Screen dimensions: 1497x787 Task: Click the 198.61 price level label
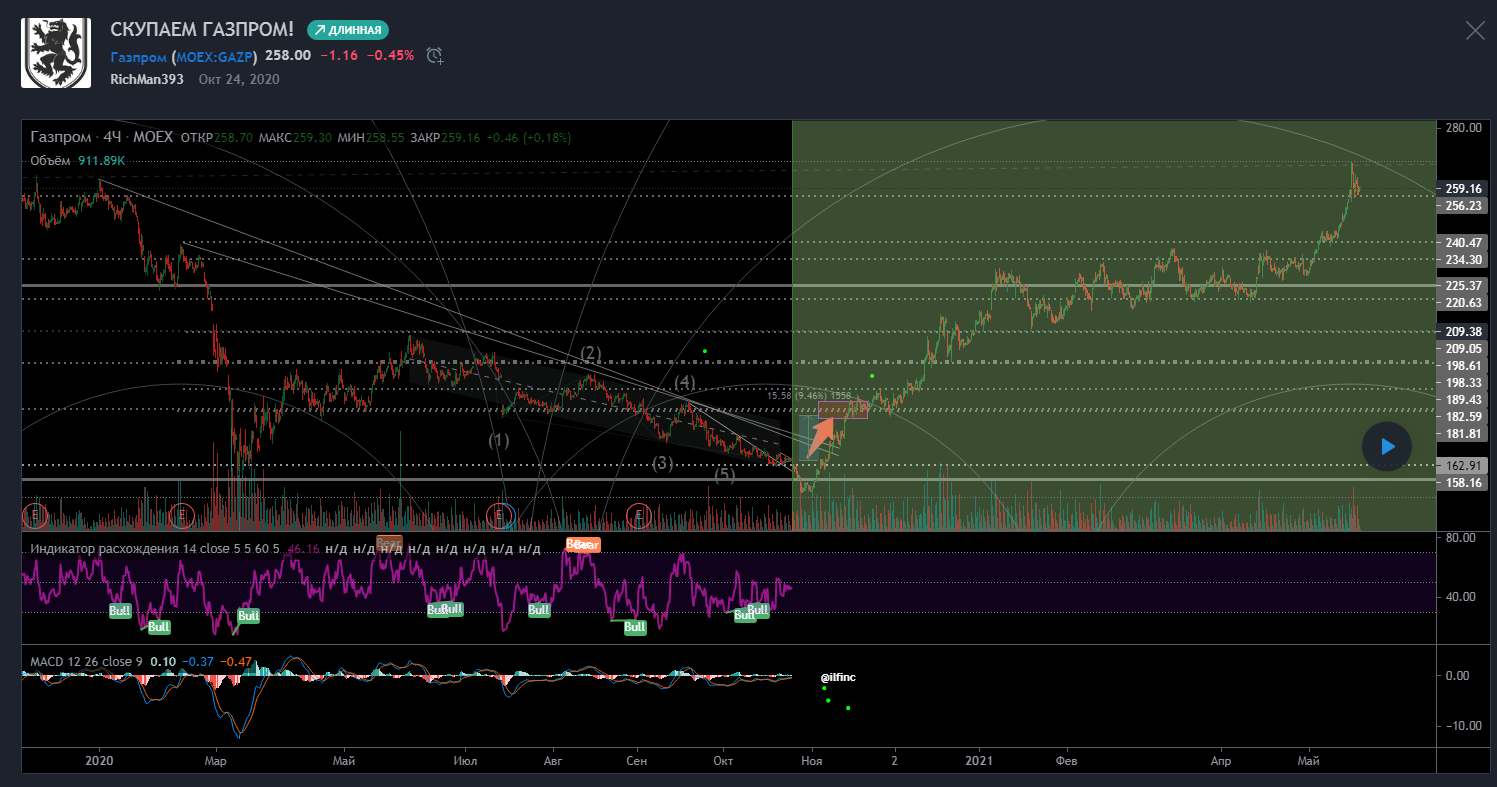1463,366
